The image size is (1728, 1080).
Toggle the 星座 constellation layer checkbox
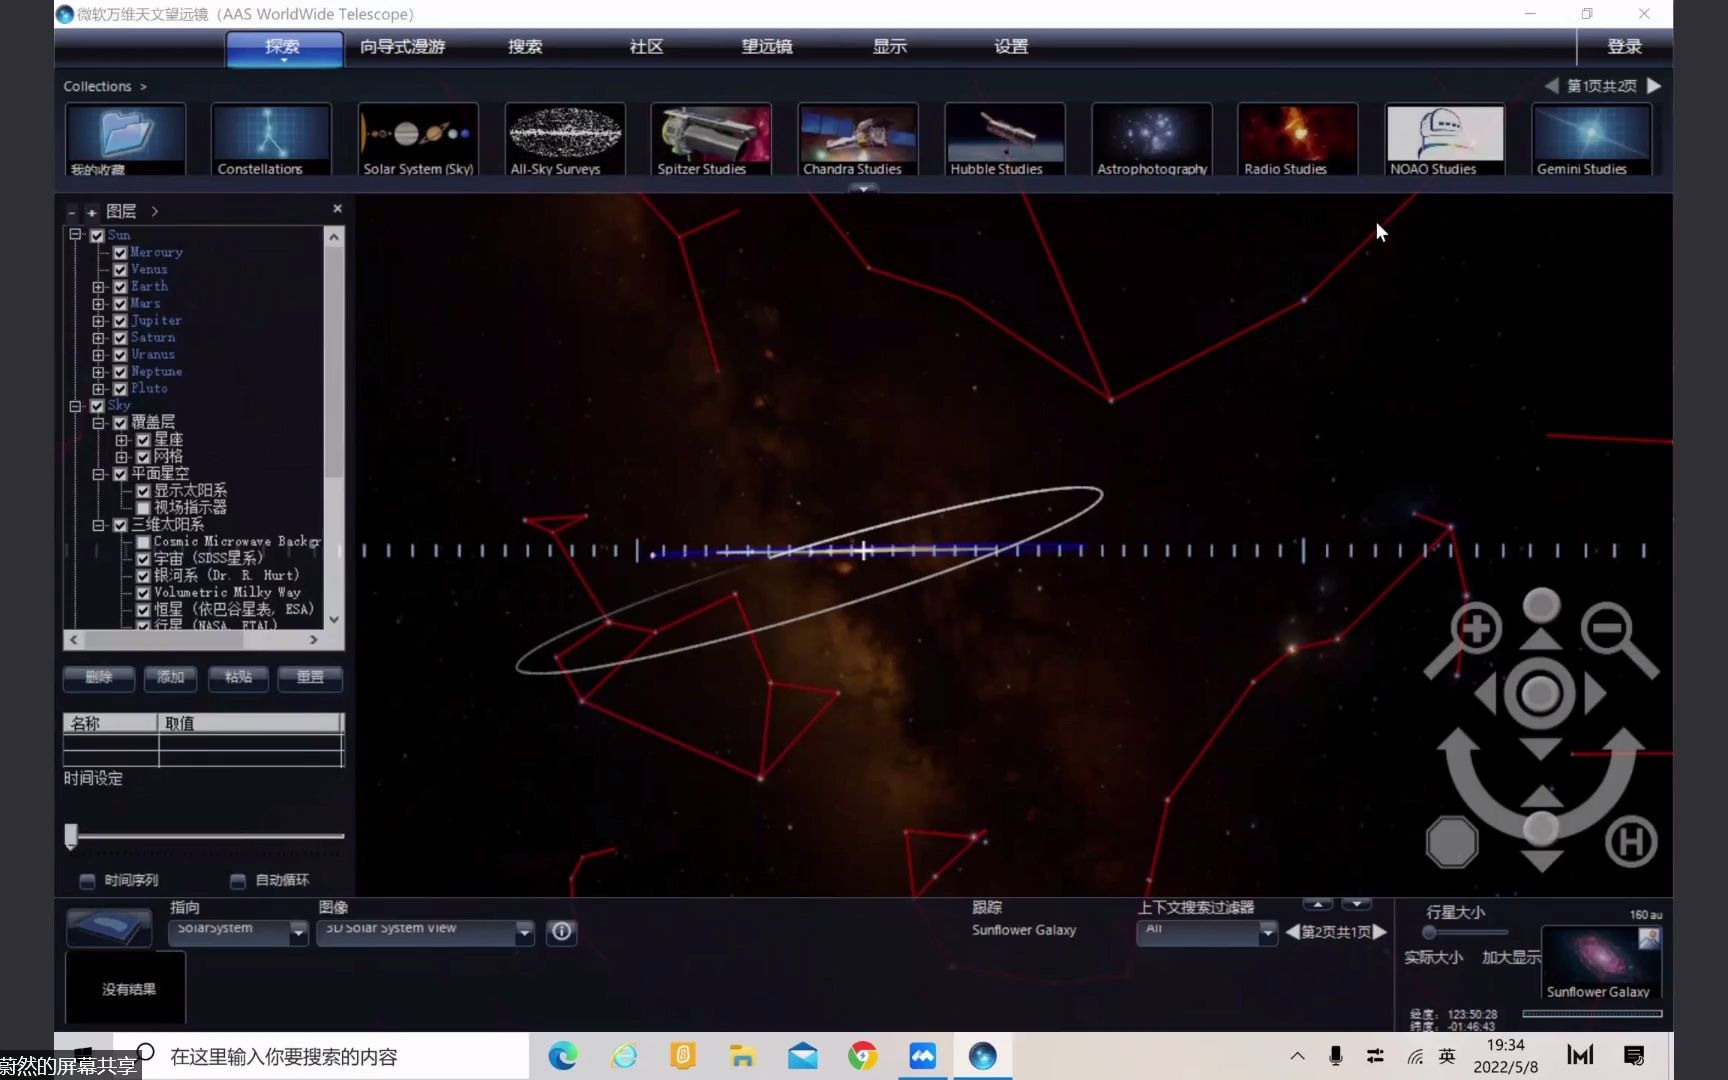[x=143, y=440]
